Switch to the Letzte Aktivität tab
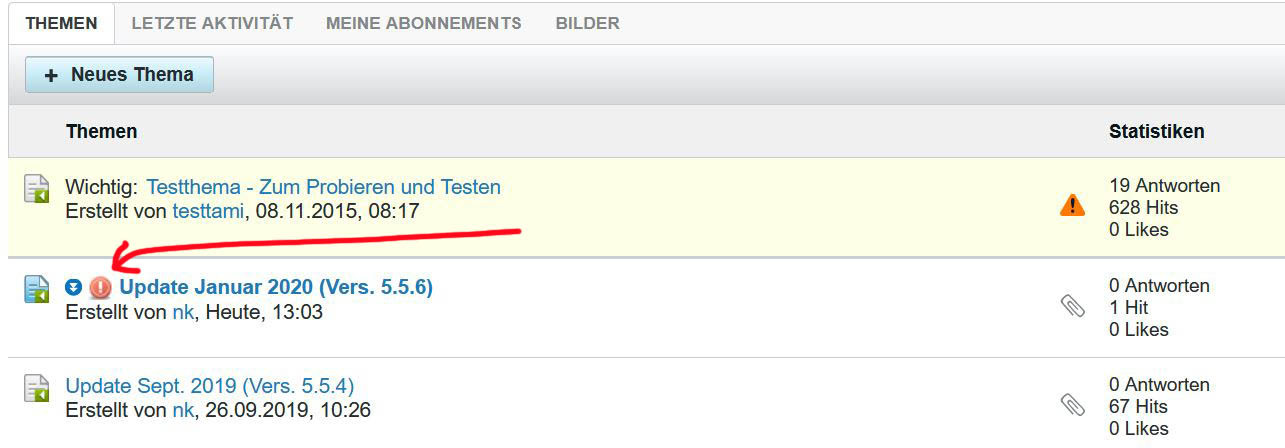 (x=212, y=23)
